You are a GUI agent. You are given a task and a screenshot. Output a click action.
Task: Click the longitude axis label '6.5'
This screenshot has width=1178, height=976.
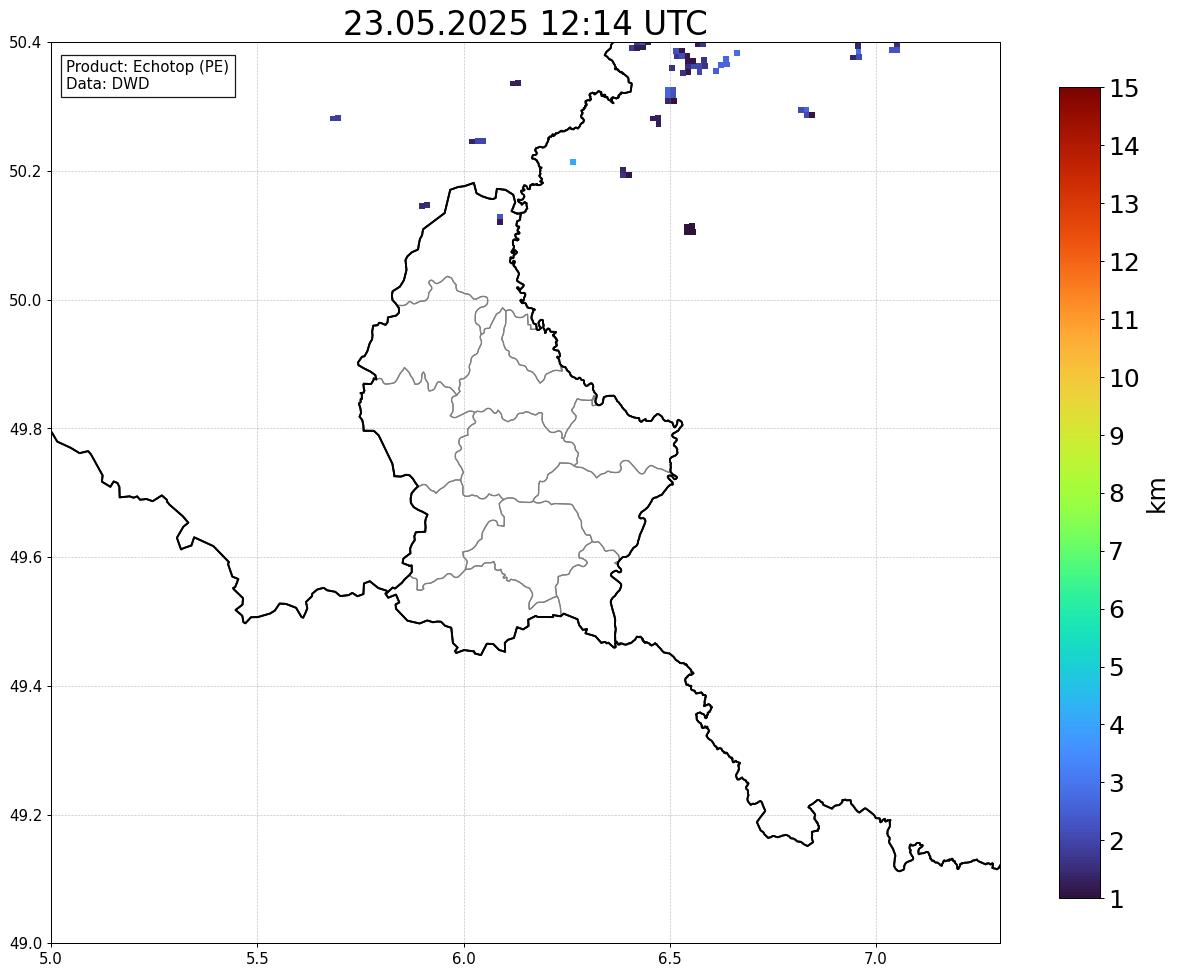(x=670, y=959)
